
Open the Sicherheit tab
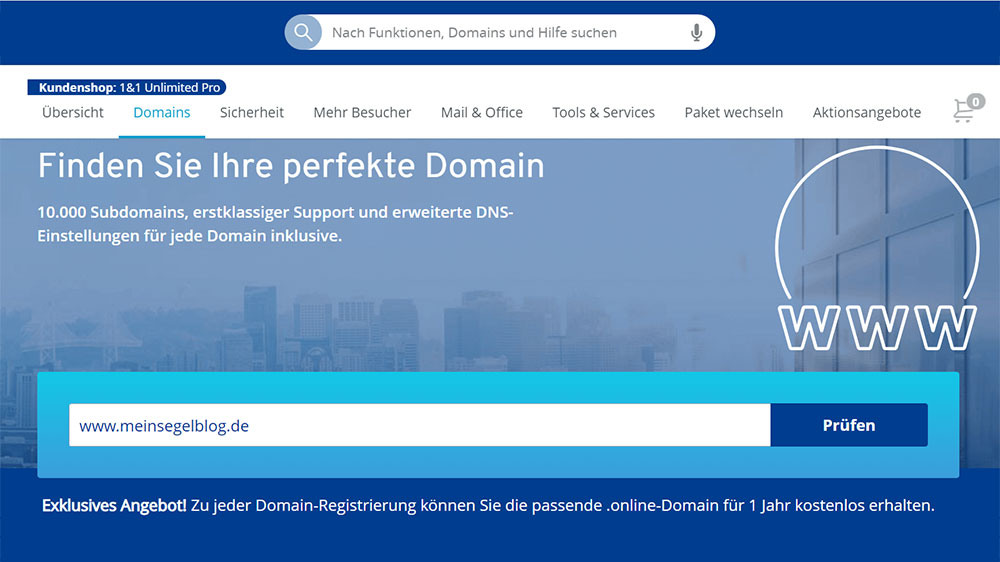252,113
